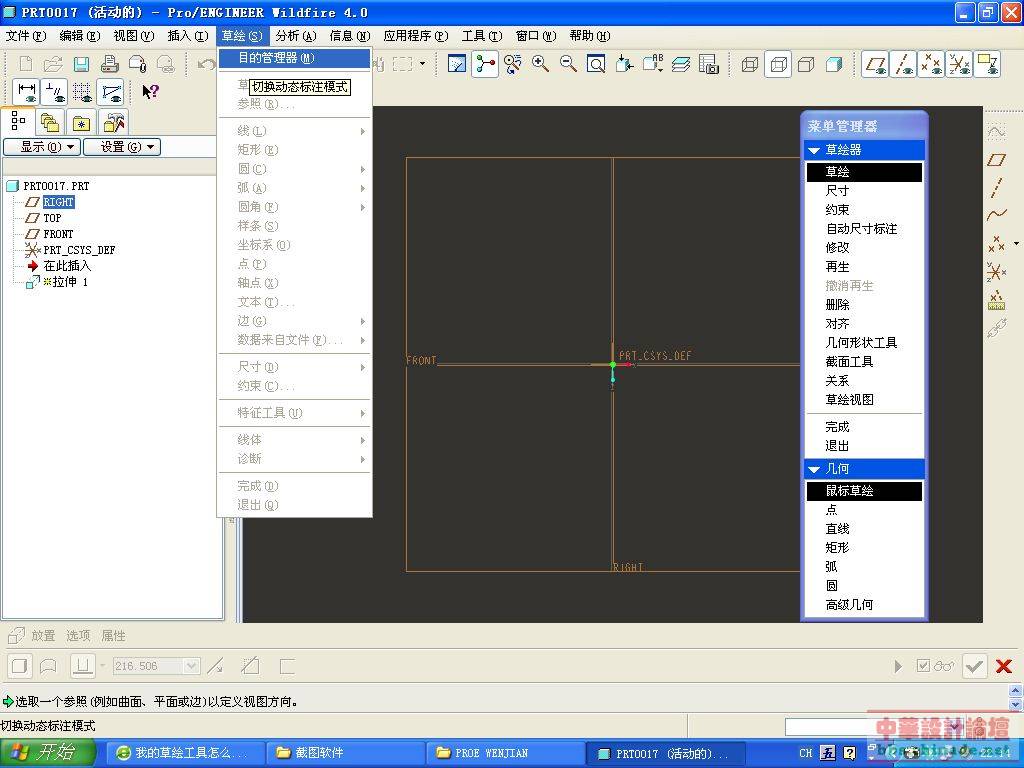Click the 开始 Start button
Image resolution: width=1024 pixels, height=768 pixels.
47,753
